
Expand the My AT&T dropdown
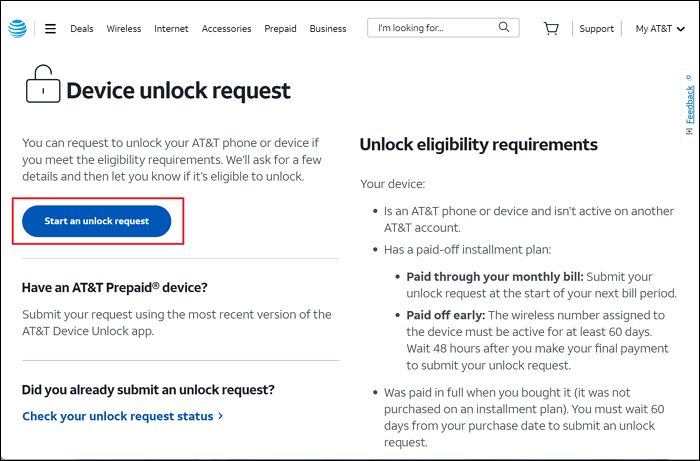pos(660,28)
